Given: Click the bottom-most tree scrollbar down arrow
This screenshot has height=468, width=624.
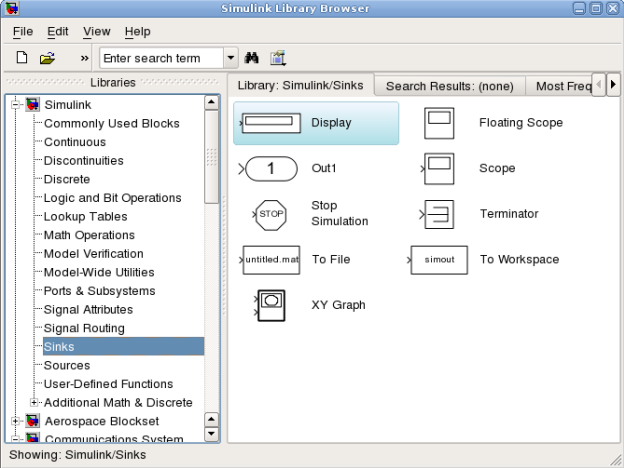Looking at the screenshot, I should pos(211,434).
